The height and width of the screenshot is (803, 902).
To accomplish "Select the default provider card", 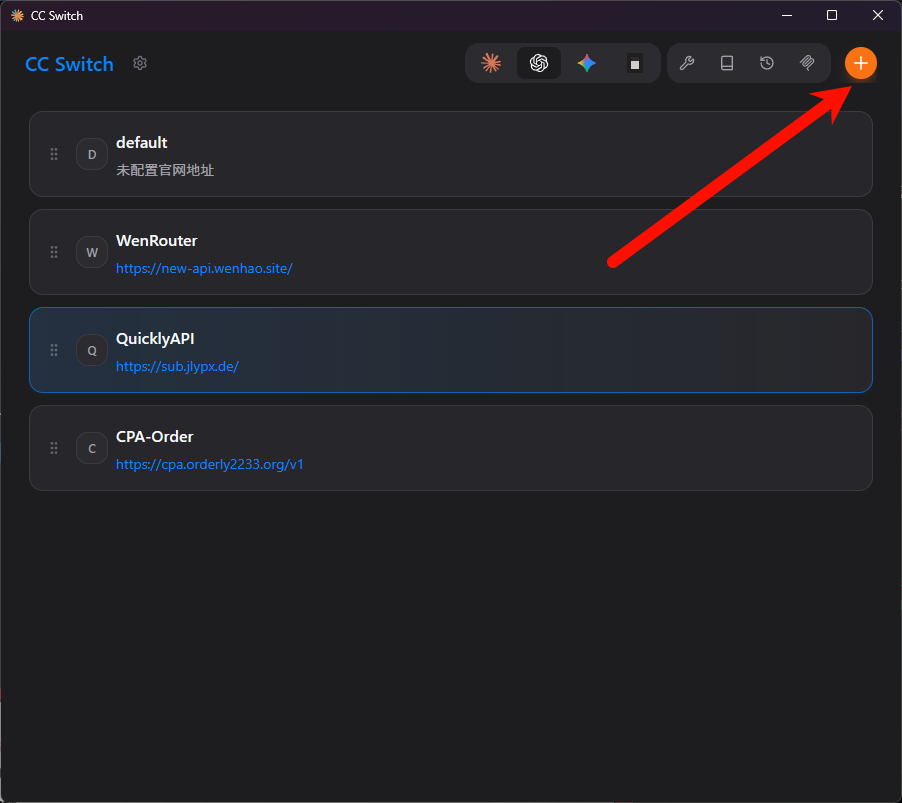I will coord(500,154).
